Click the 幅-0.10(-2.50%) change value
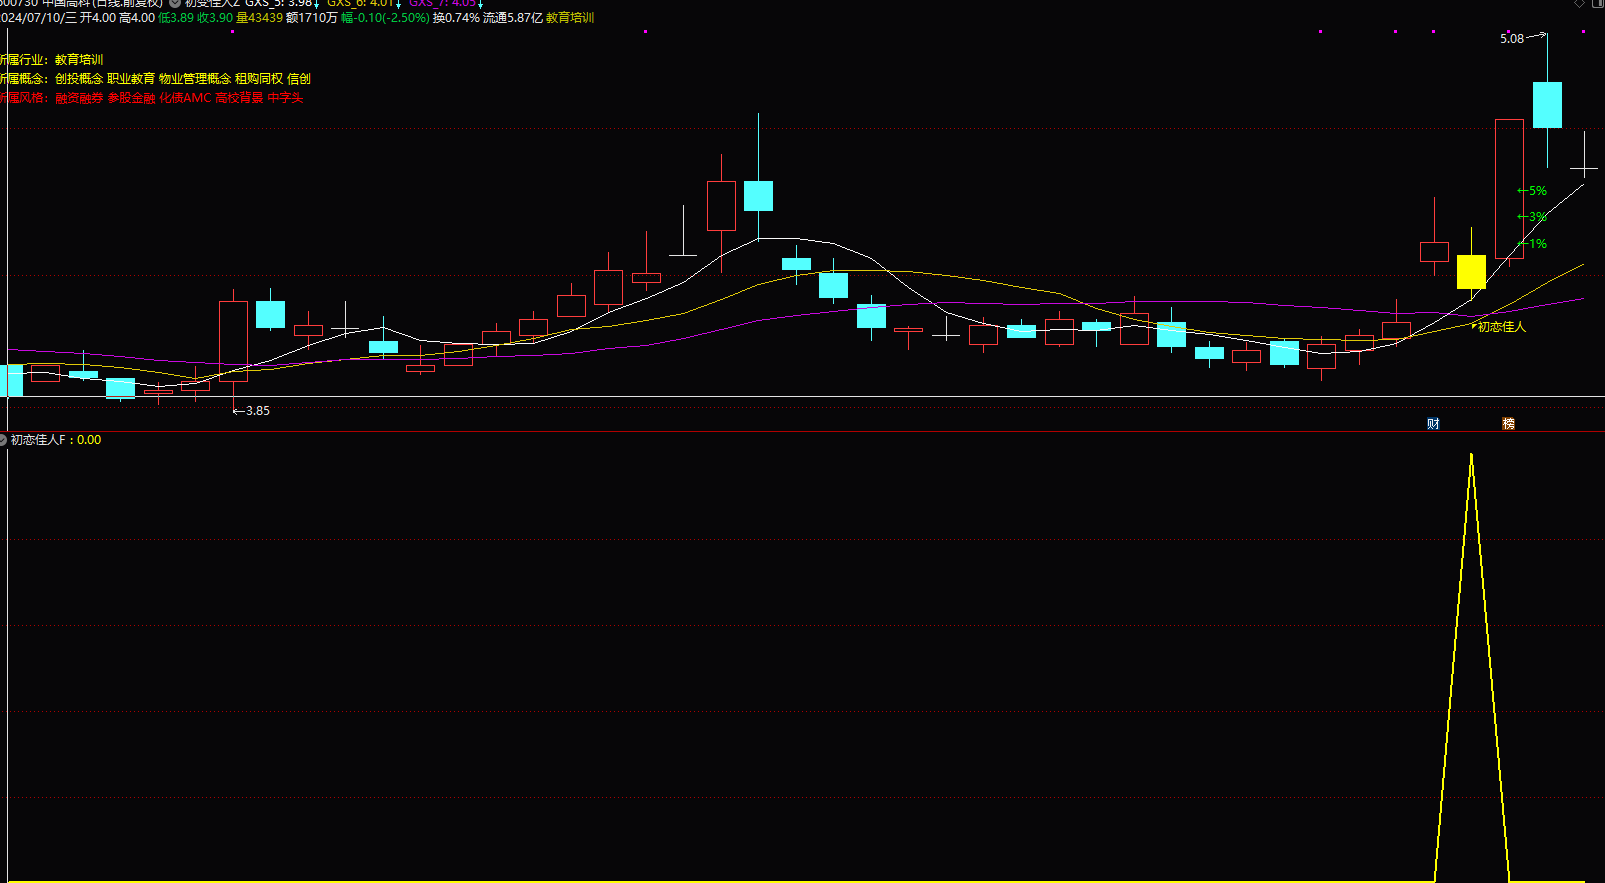1605x883 pixels. click(385, 18)
